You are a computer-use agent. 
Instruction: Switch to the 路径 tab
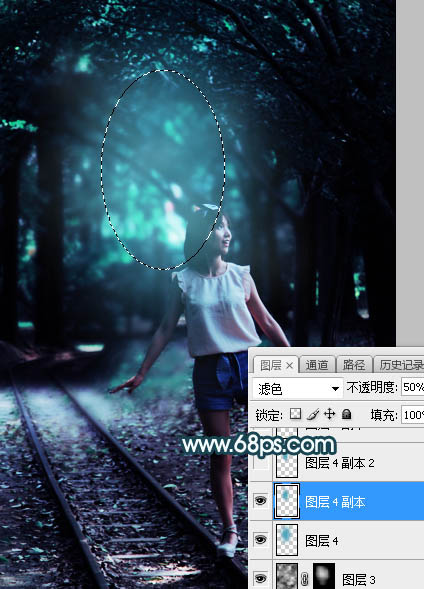pos(354,365)
